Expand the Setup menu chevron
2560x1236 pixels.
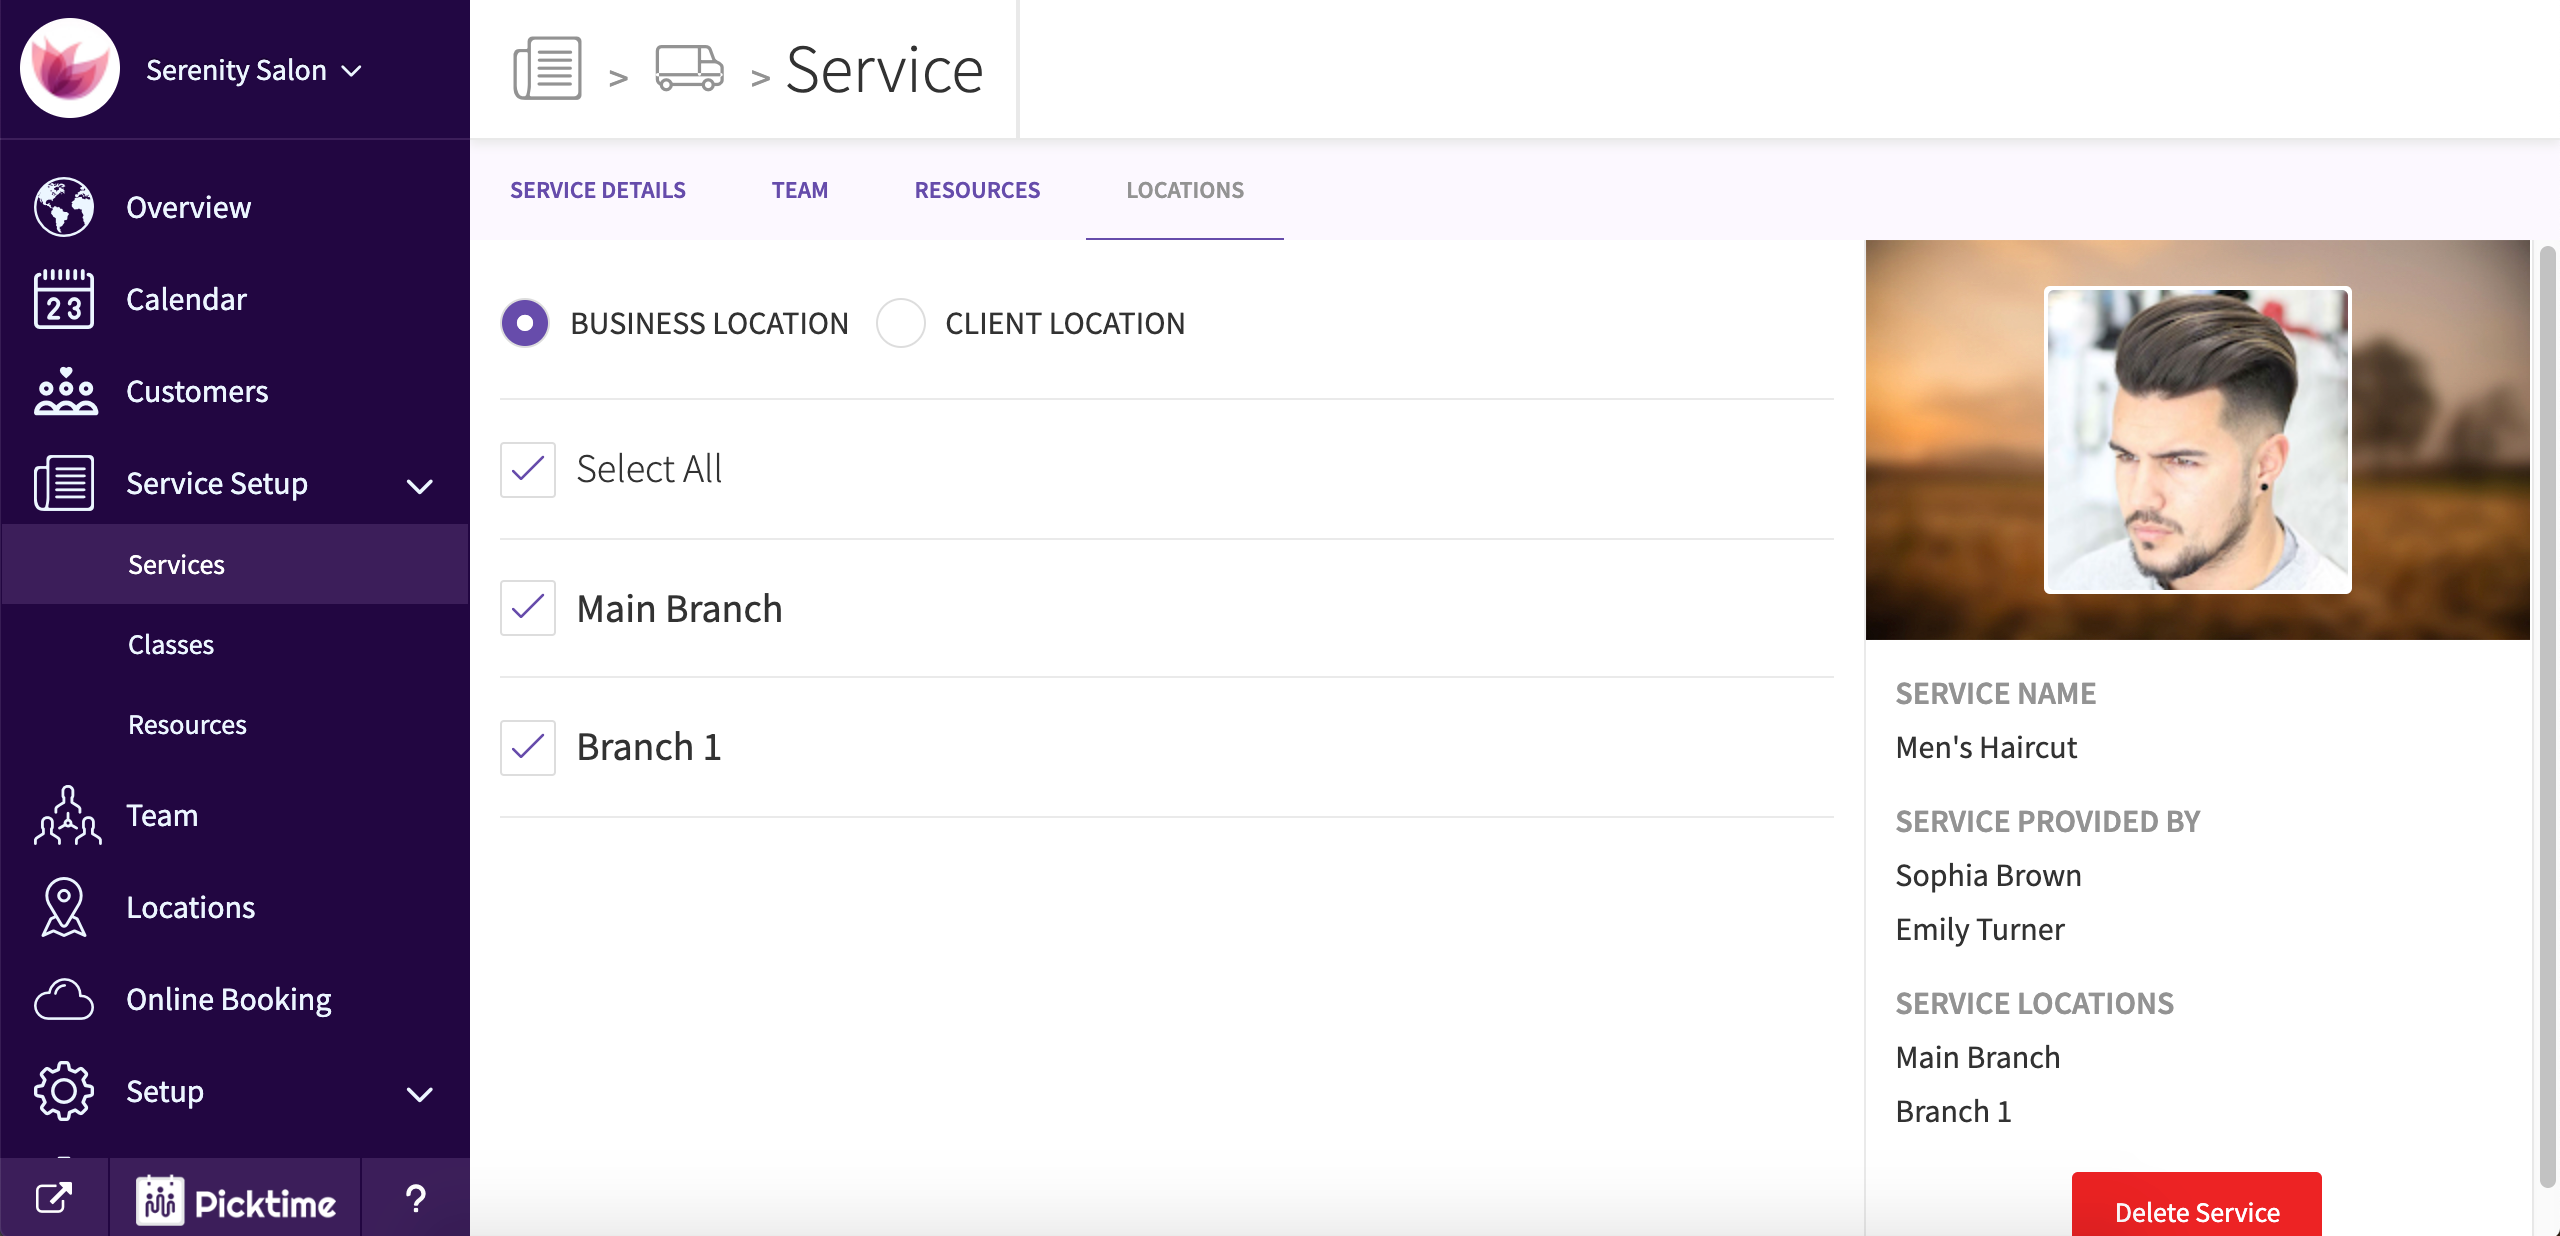pos(420,1093)
